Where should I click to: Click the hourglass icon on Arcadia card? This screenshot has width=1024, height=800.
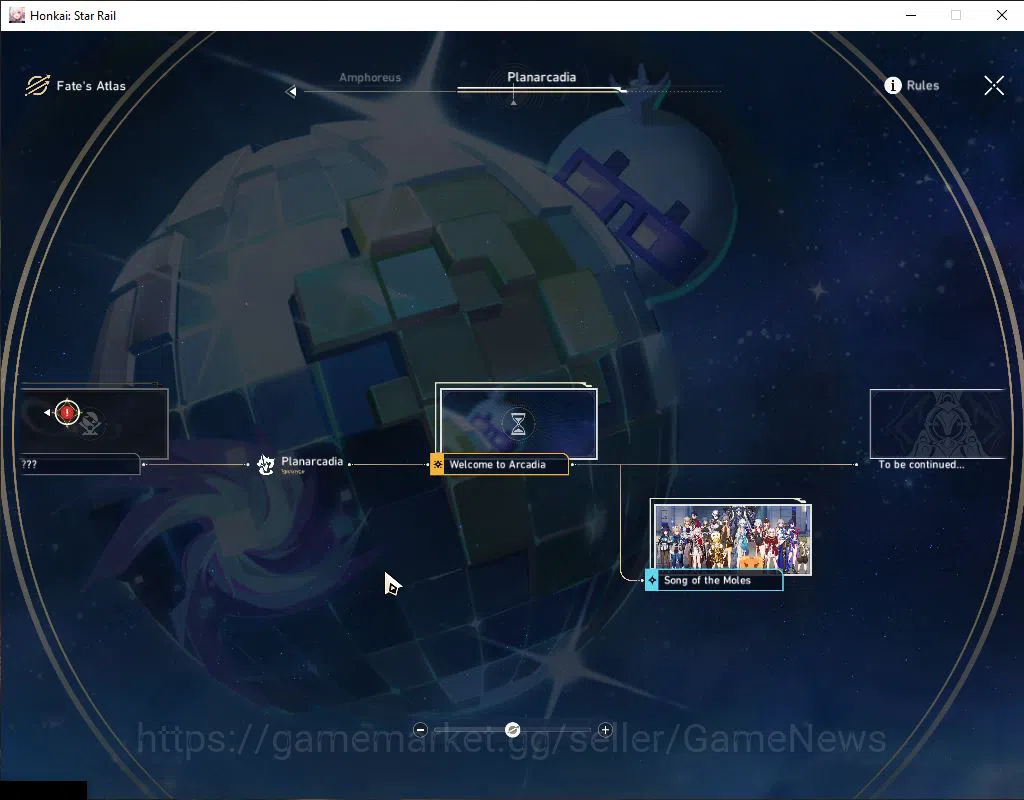pyautogui.click(x=518, y=423)
